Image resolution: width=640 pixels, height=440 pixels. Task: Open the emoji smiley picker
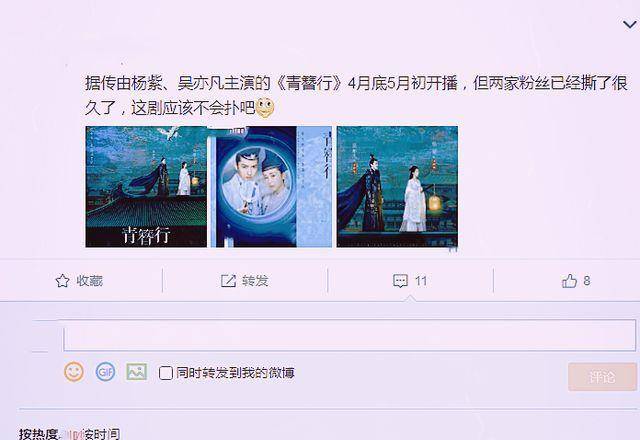74,372
